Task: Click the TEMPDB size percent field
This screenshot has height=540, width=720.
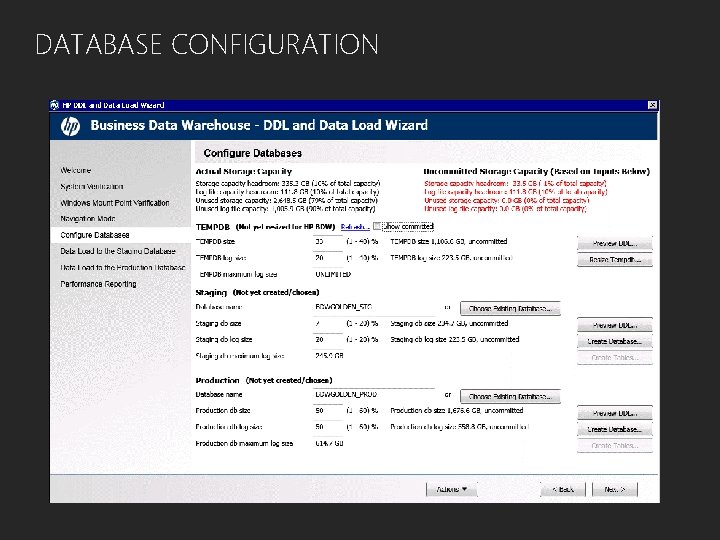Action: [328, 242]
